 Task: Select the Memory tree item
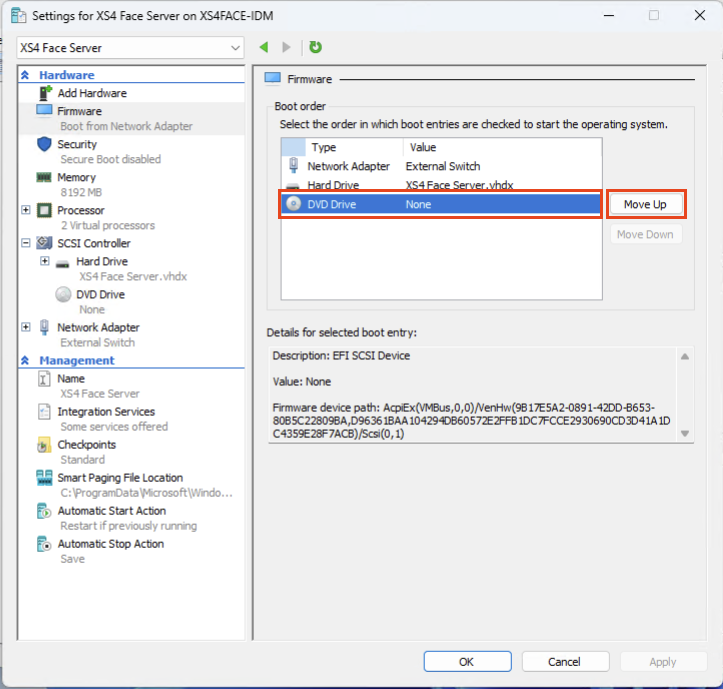click(x=77, y=178)
